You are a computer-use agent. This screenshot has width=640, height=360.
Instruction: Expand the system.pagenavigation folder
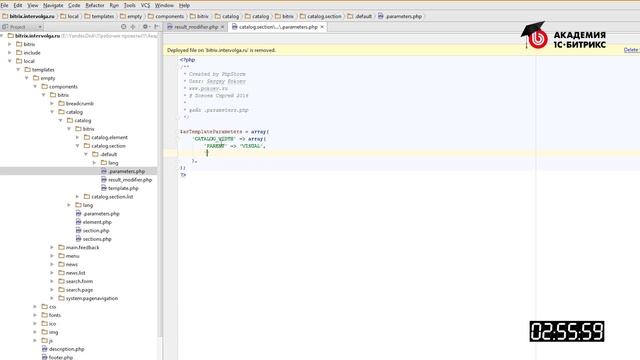(x=52, y=298)
